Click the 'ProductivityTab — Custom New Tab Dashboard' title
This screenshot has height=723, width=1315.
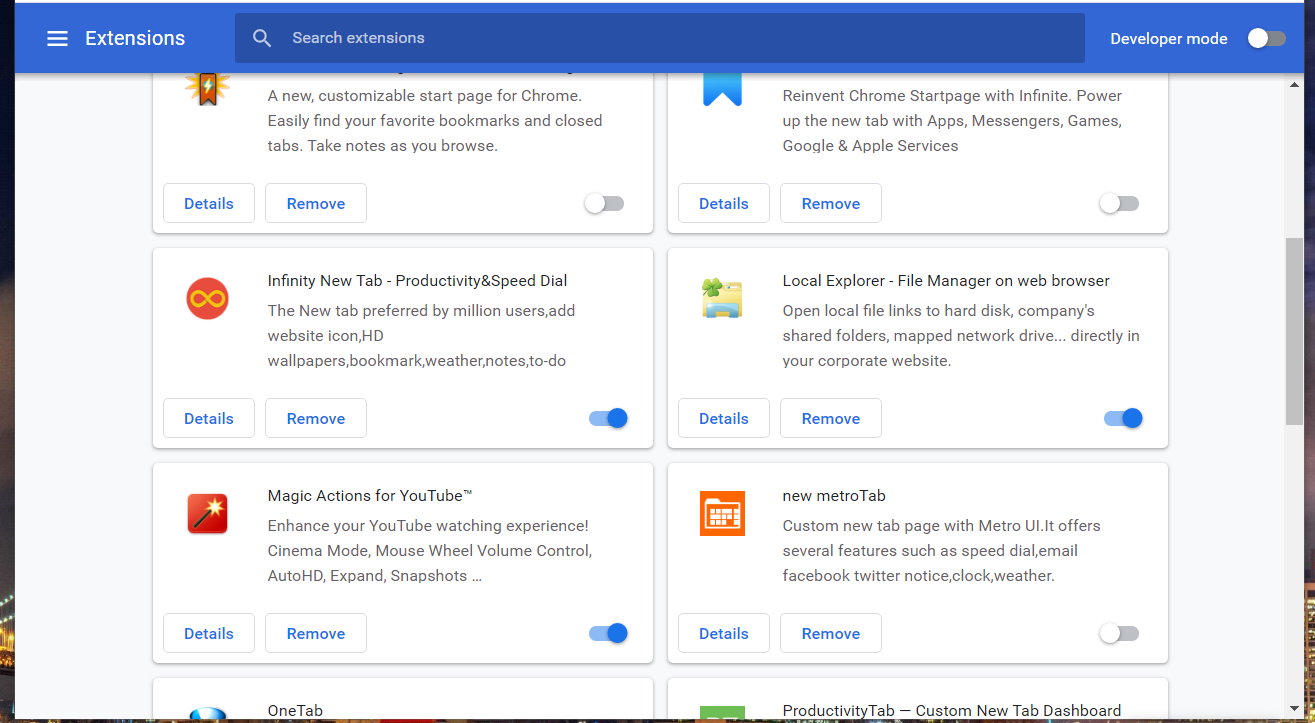tap(952, 711)
